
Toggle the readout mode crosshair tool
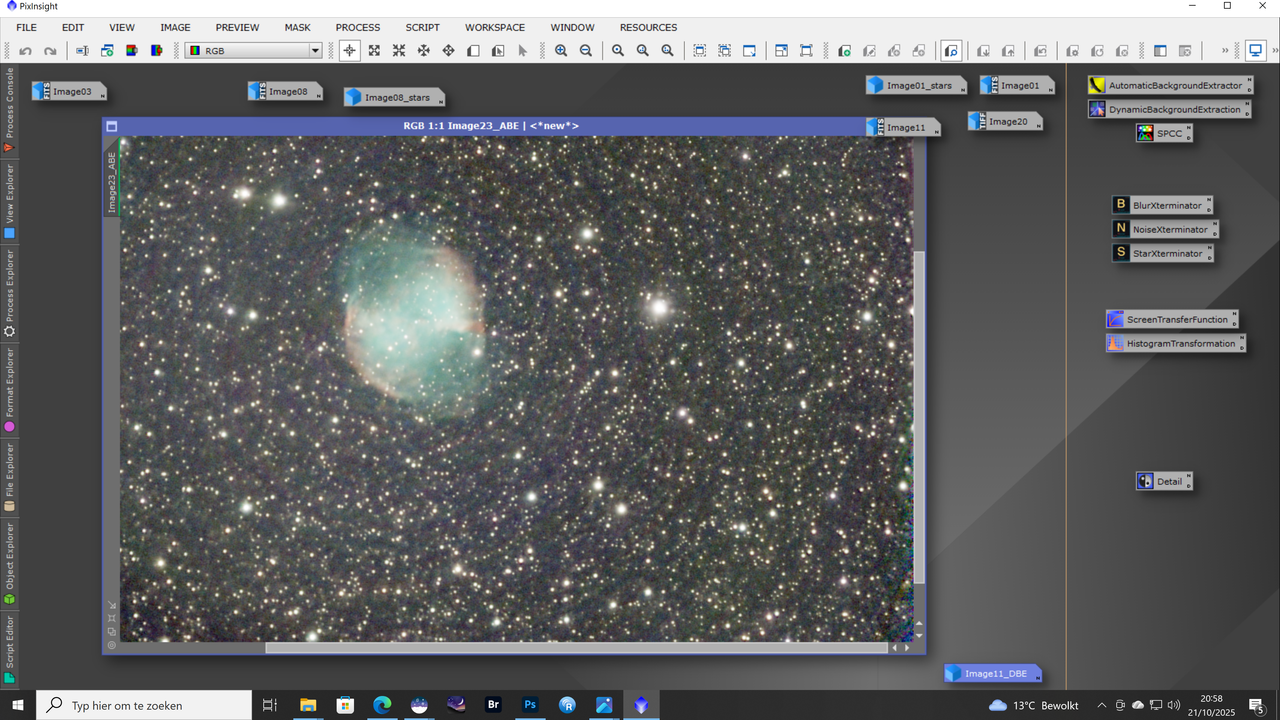(349, 51)
